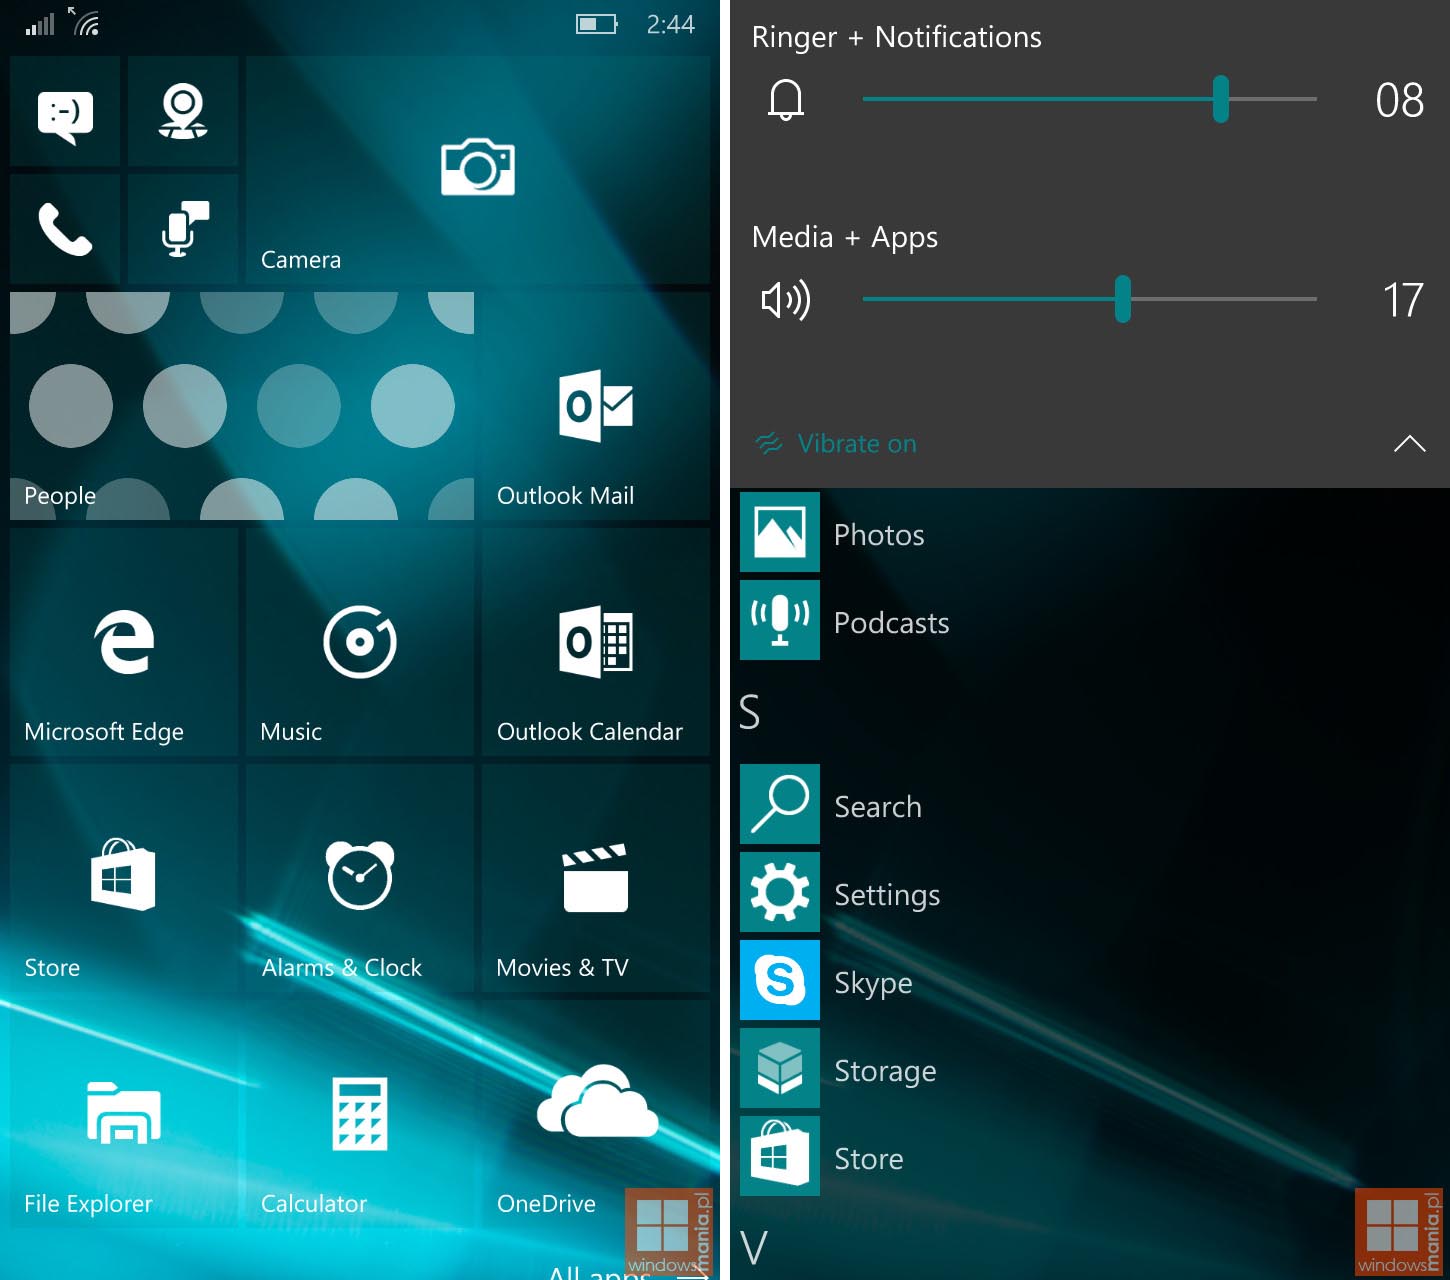Click the Settings gear icon in list
The height and width of the screenshot is (1280, 1450).
(780, 892)
